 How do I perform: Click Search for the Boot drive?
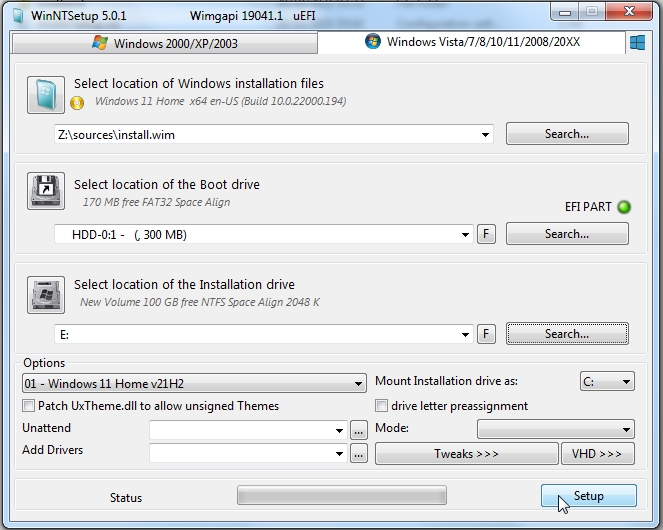(x=567, y=233)
